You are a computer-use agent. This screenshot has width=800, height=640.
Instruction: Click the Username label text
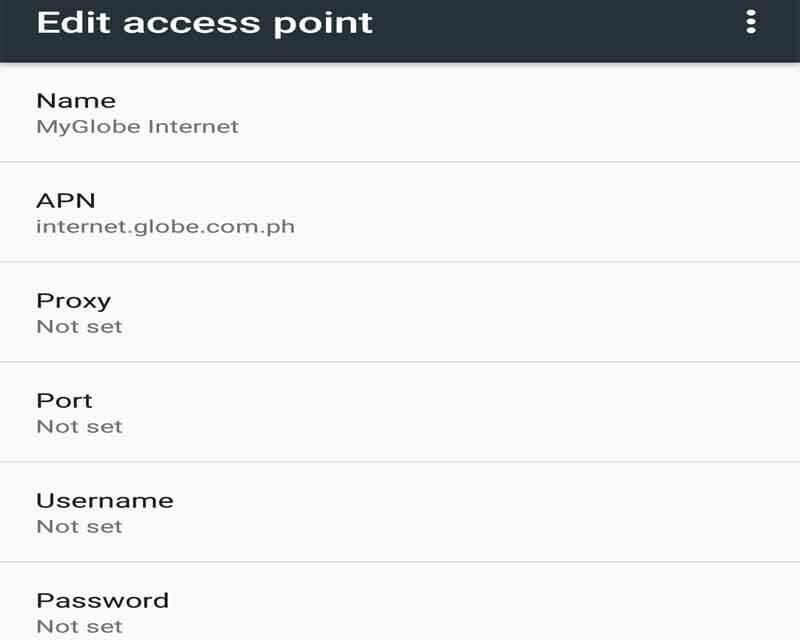point(105,501)
